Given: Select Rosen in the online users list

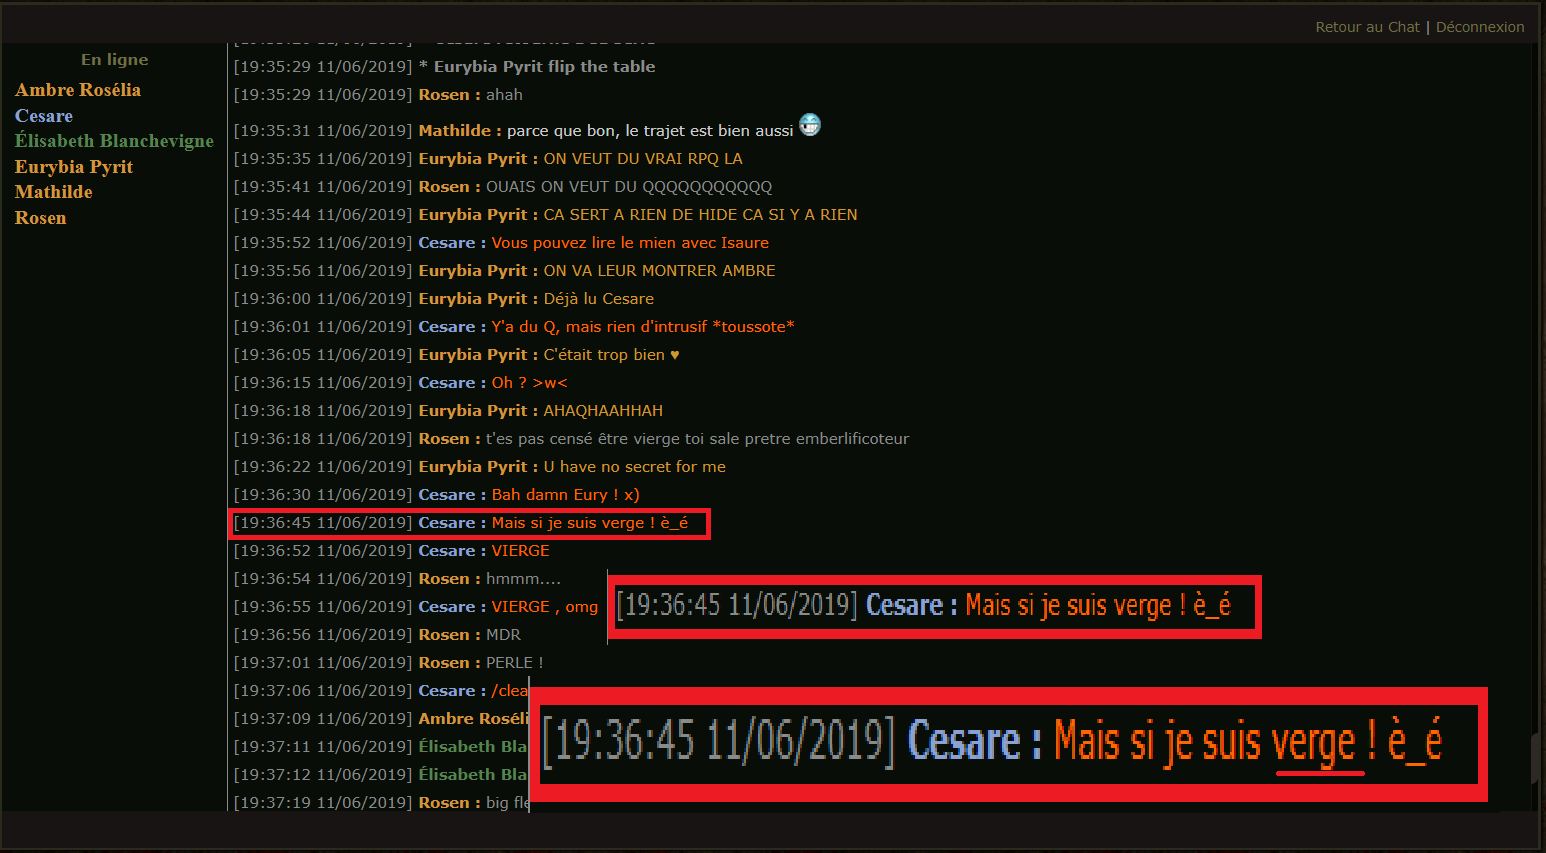Looking at the screenshot, I should [41, 218].
